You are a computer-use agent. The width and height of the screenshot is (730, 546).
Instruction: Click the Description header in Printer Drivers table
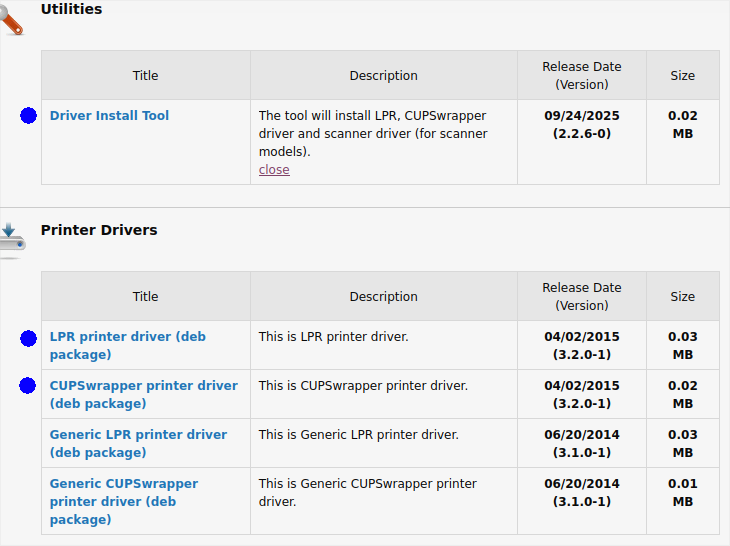click(383, 297)
